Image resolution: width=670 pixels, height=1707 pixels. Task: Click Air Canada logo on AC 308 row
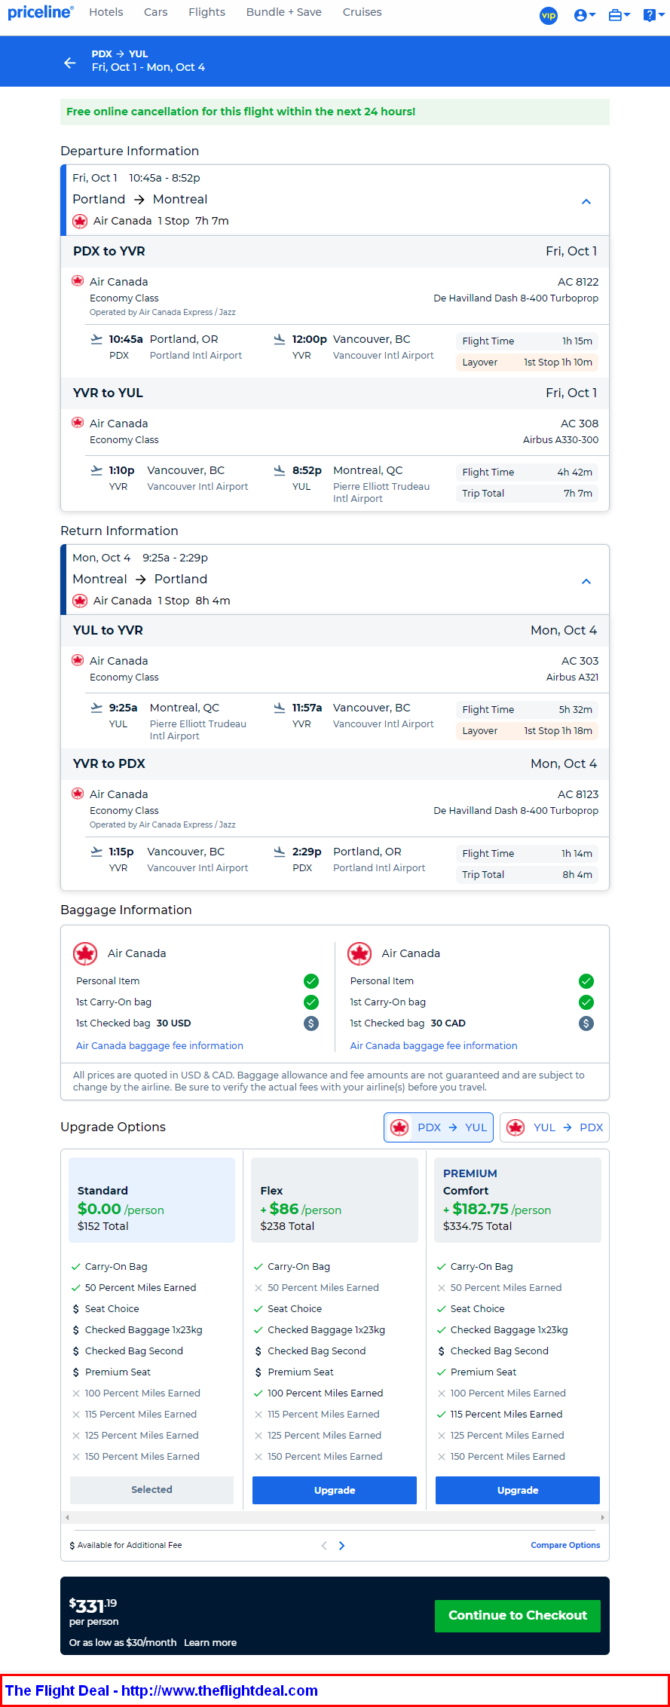[78, 422]
